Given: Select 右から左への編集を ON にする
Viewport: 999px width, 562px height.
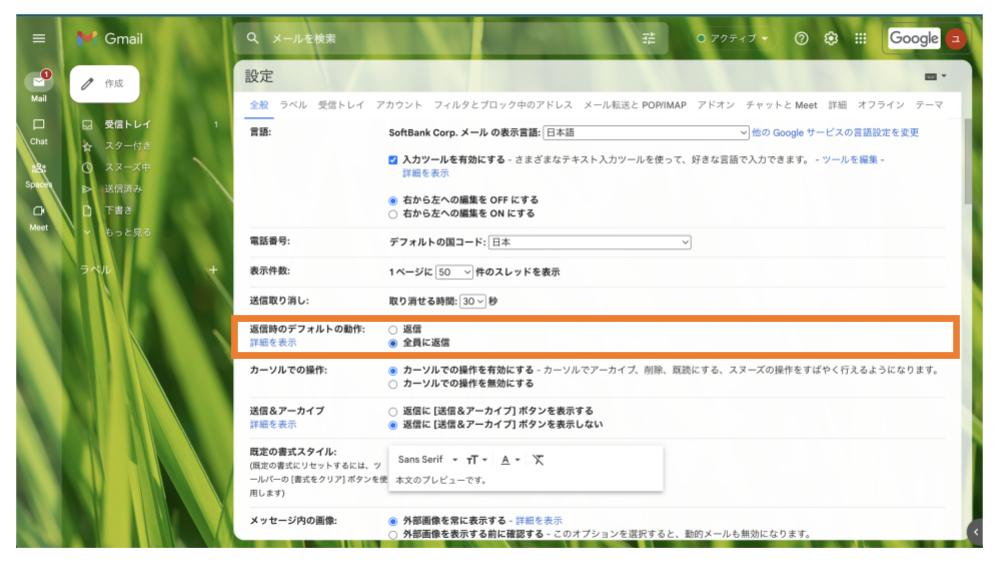Looking at the screenshot, I should (393, 214).
